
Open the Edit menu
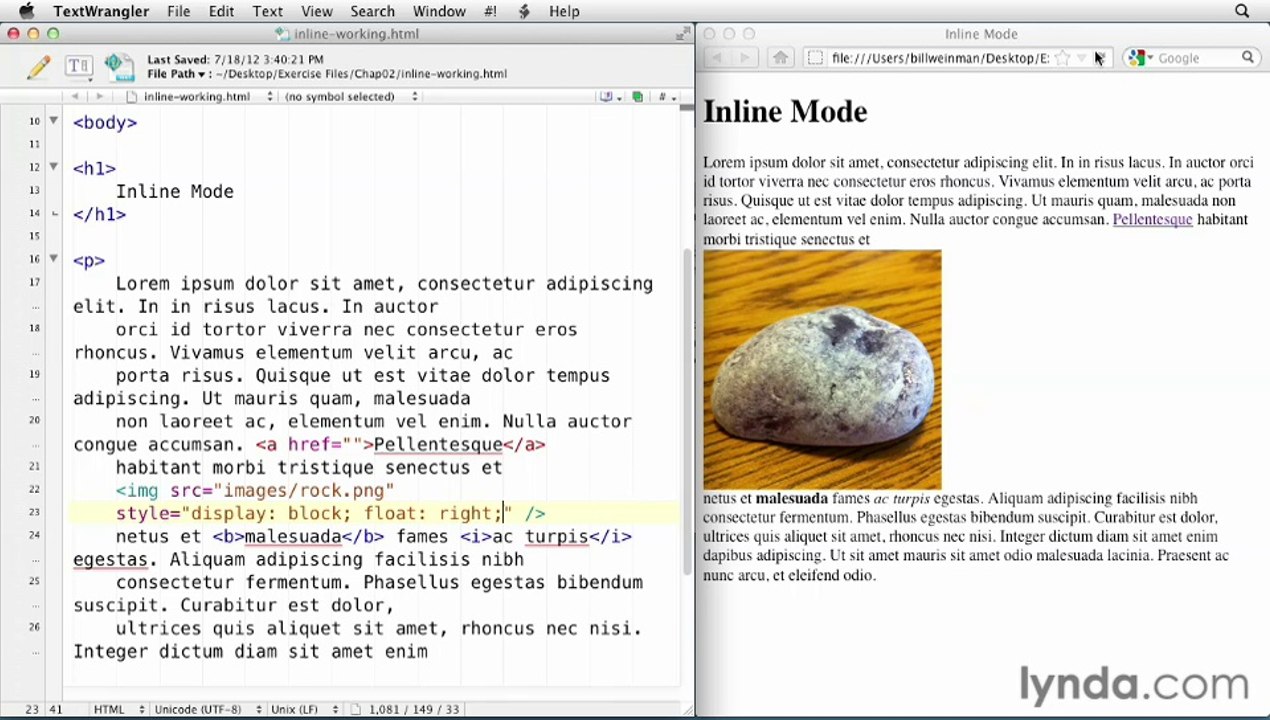[221, 11]
